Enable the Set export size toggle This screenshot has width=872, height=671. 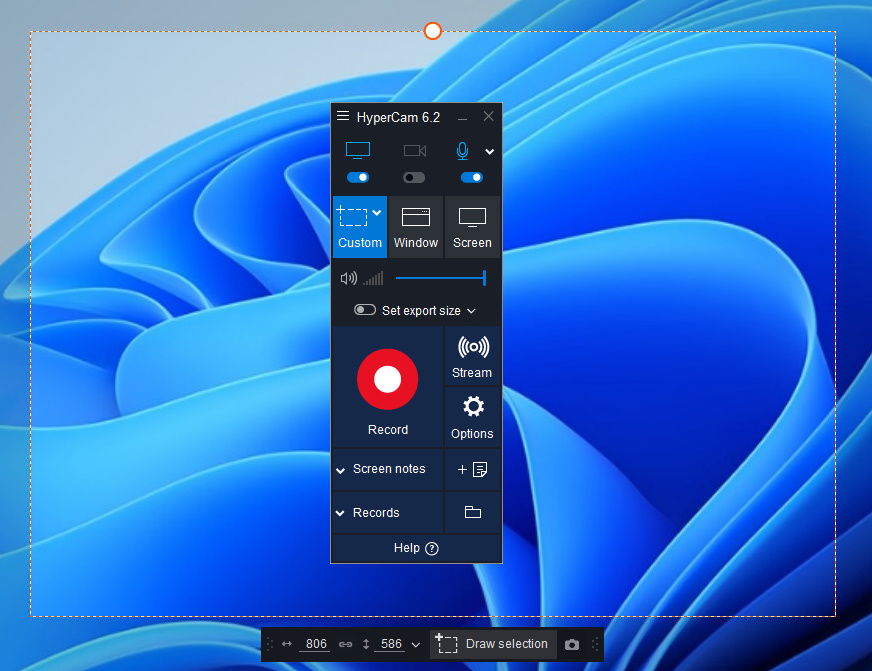(x=365, y=310)
